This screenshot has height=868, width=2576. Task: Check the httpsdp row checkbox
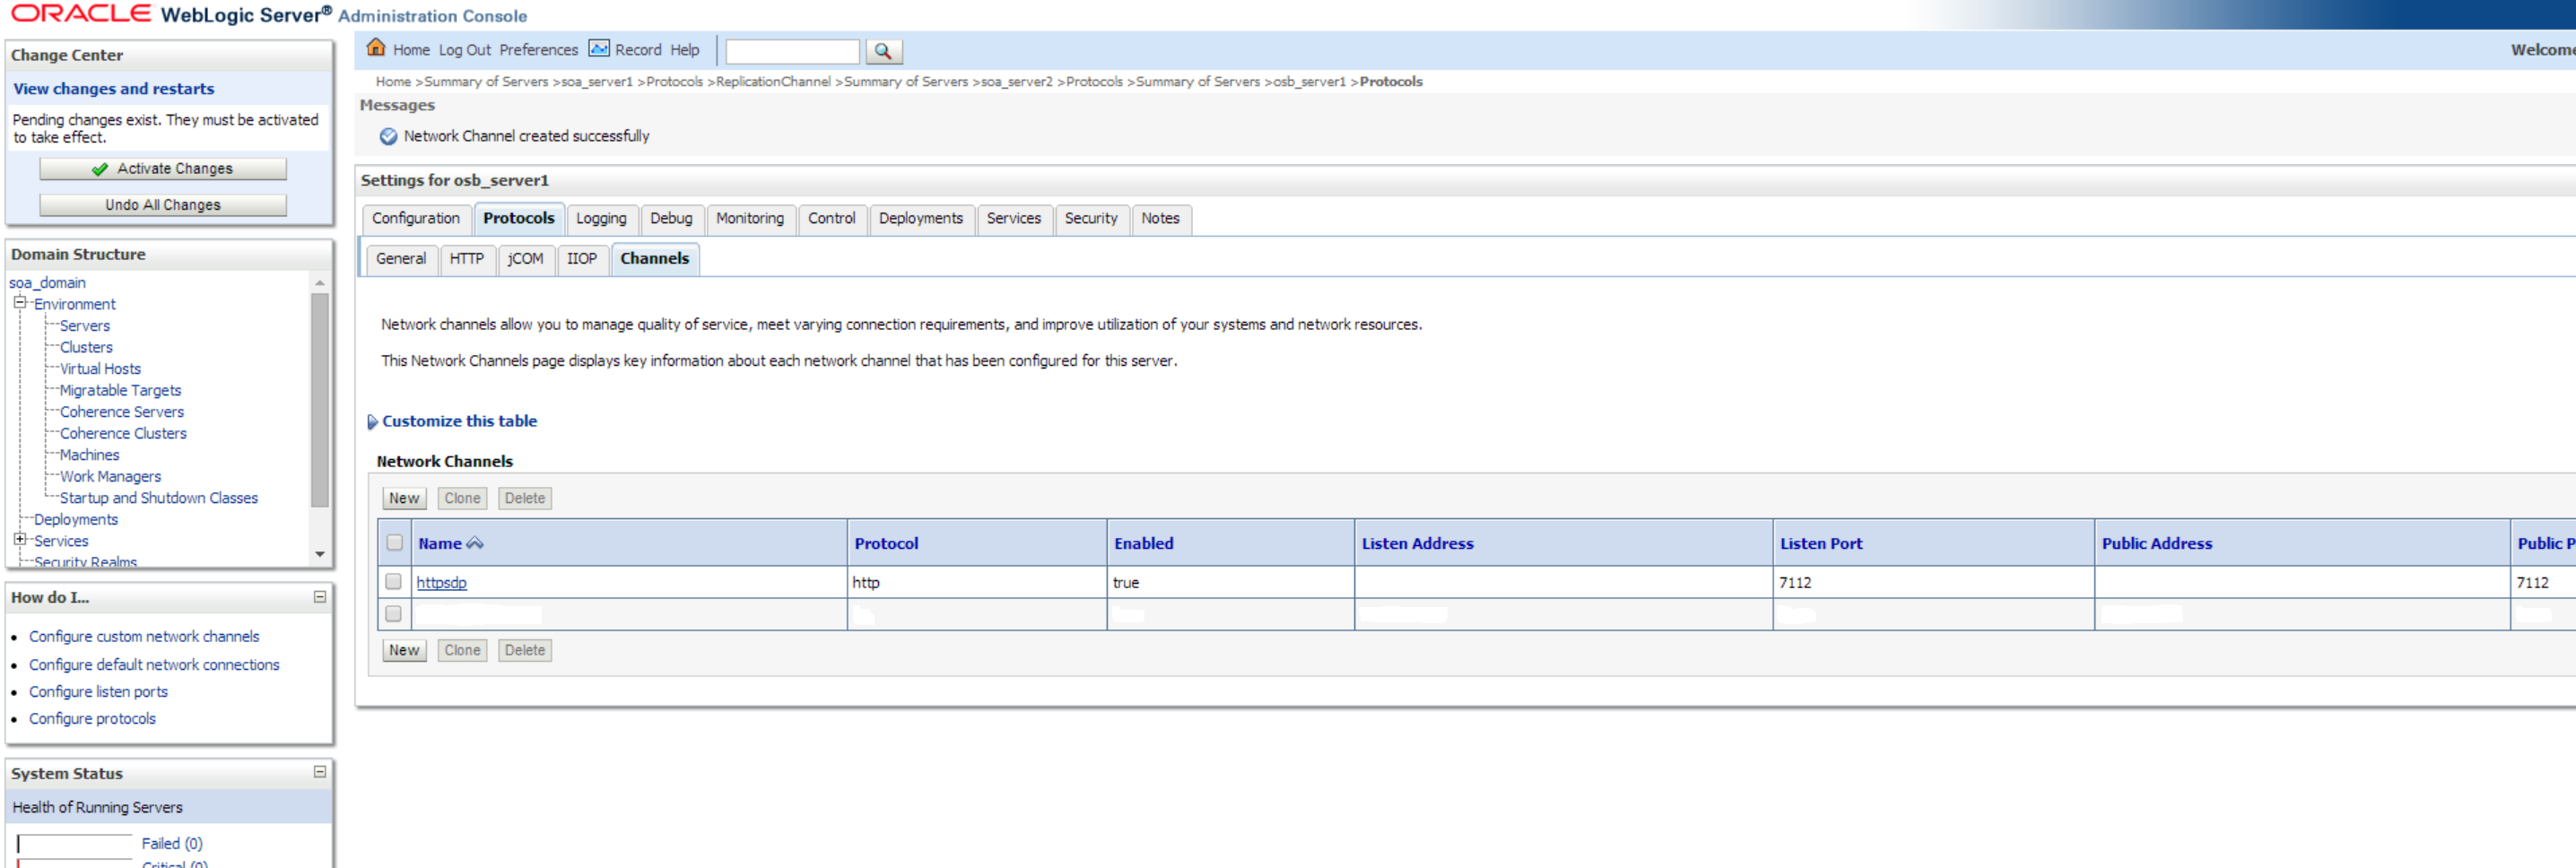coord(393,581)
